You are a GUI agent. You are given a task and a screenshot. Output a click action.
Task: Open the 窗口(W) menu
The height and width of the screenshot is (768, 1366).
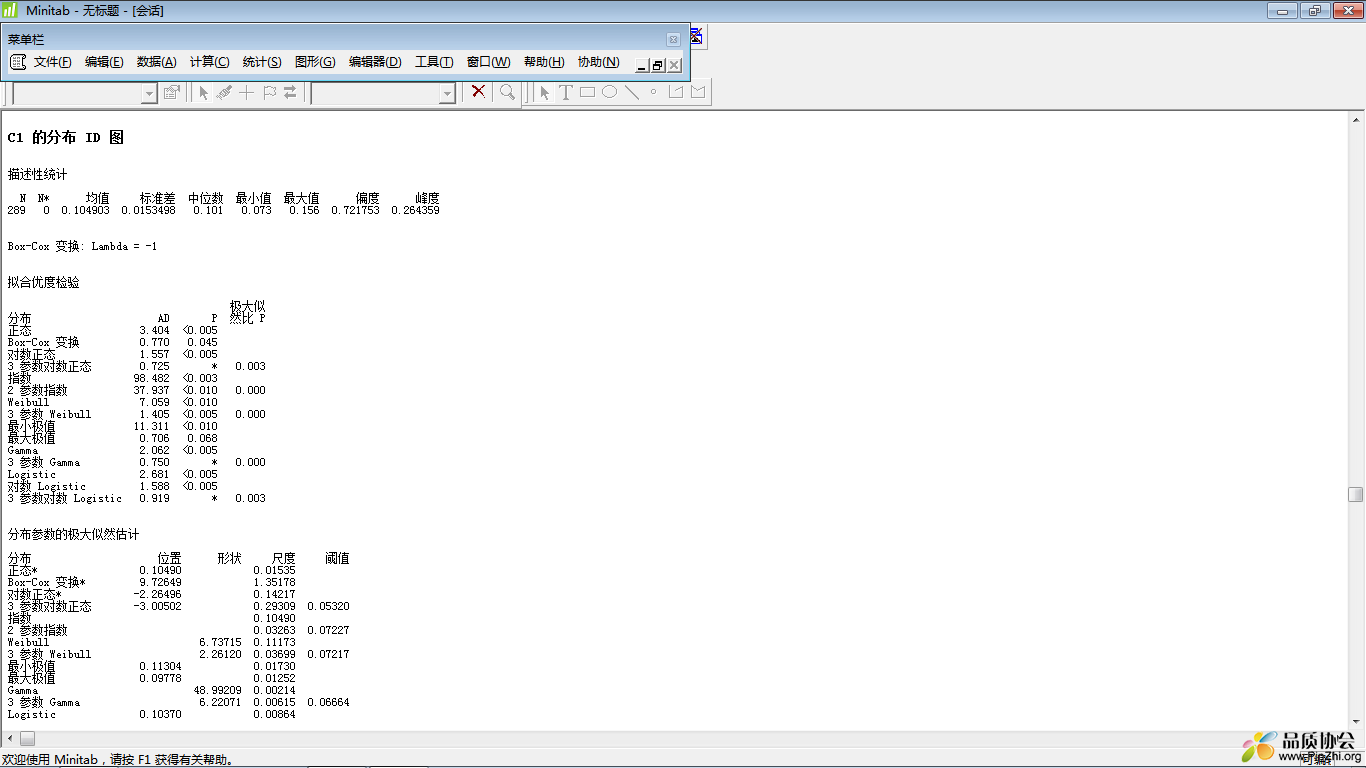pos(488,62)
